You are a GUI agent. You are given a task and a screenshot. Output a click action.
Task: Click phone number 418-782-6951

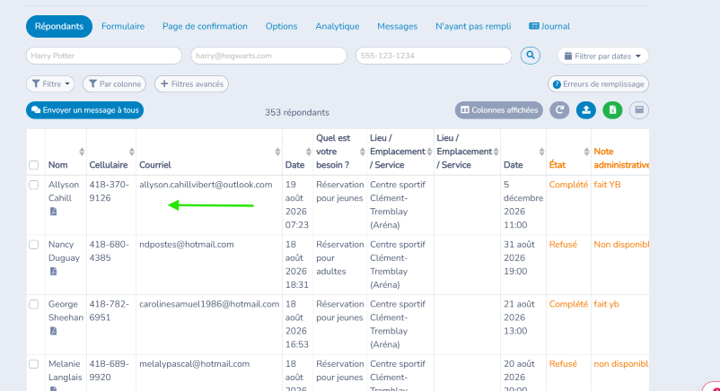click(109, 311)
